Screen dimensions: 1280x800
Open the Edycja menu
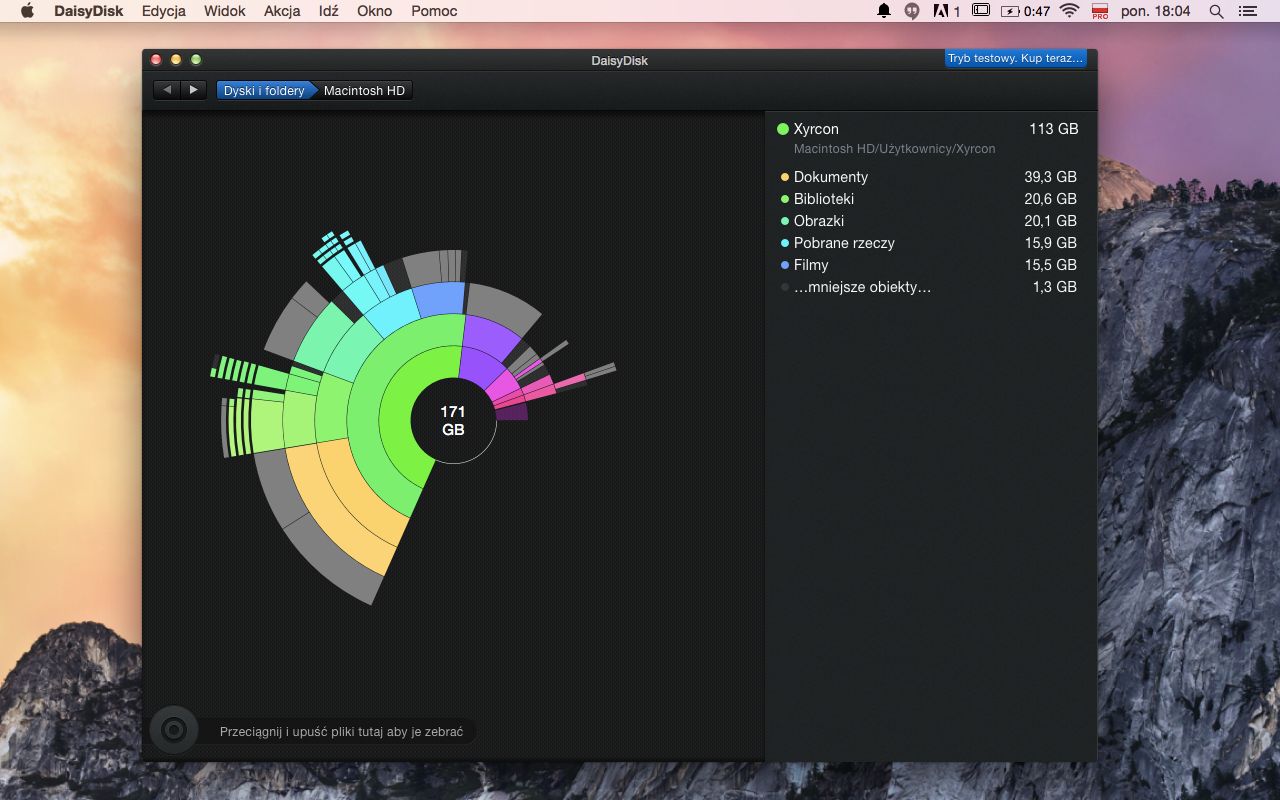[164, 11]
